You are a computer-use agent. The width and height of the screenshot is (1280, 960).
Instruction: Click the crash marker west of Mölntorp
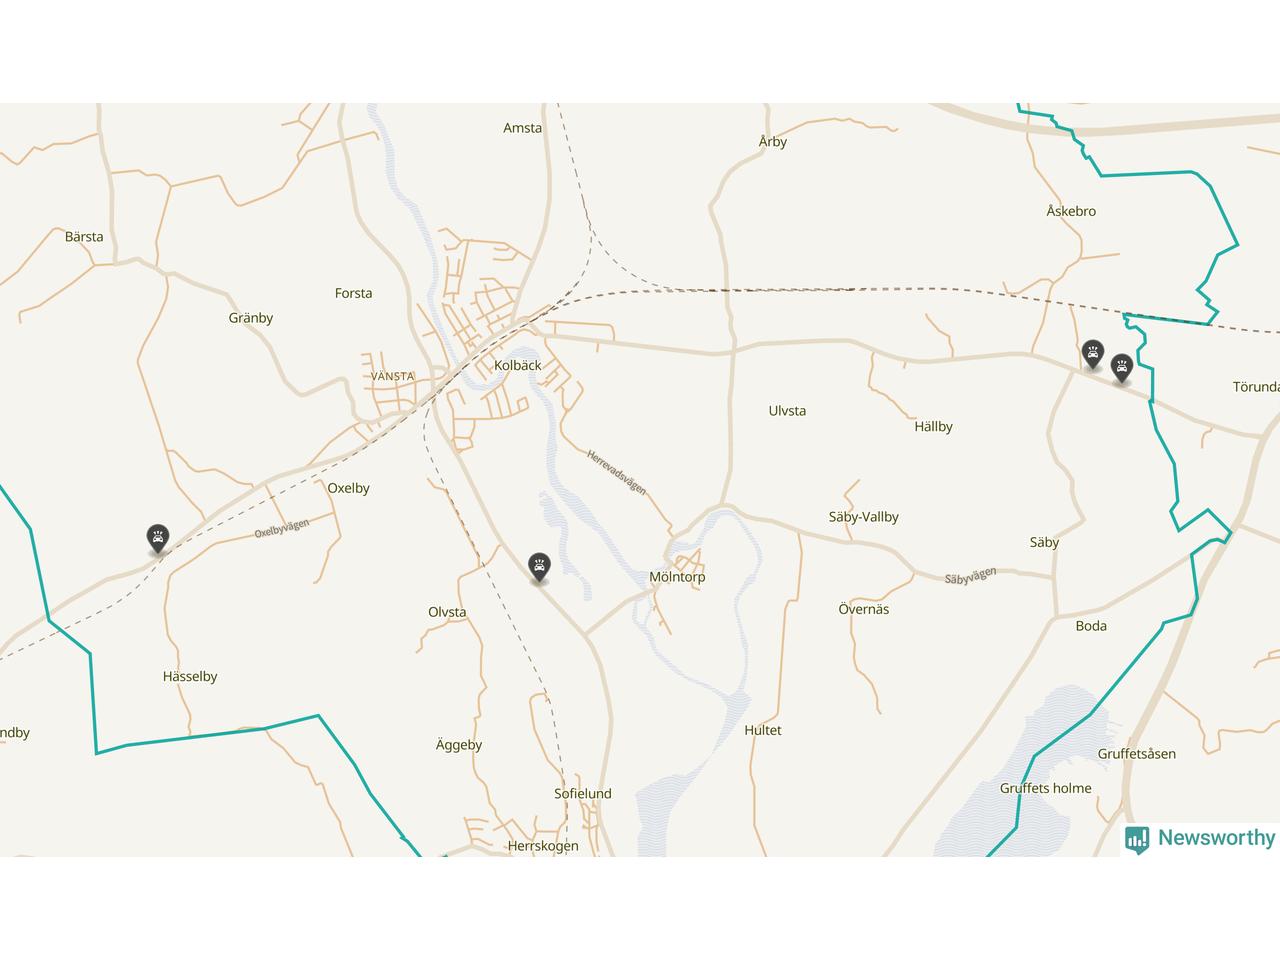tap(539, 568)
